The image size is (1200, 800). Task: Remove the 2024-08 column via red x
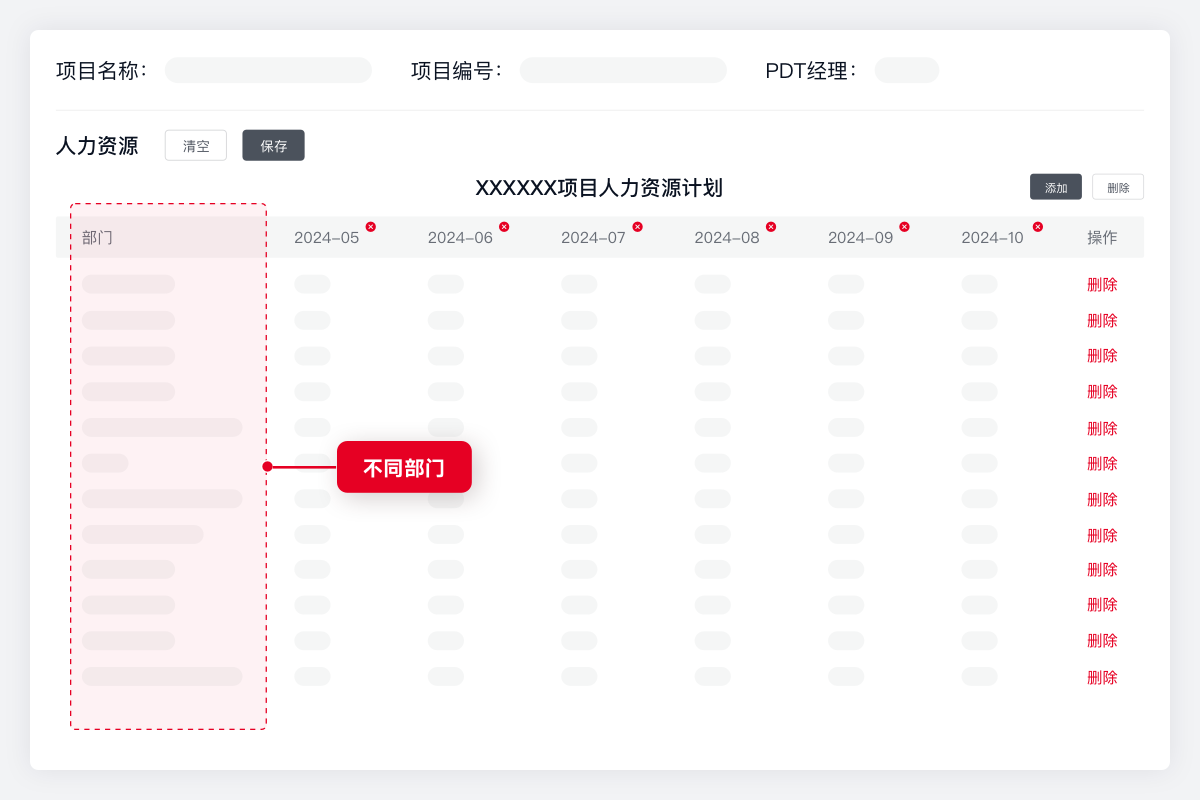pos(771,227)
